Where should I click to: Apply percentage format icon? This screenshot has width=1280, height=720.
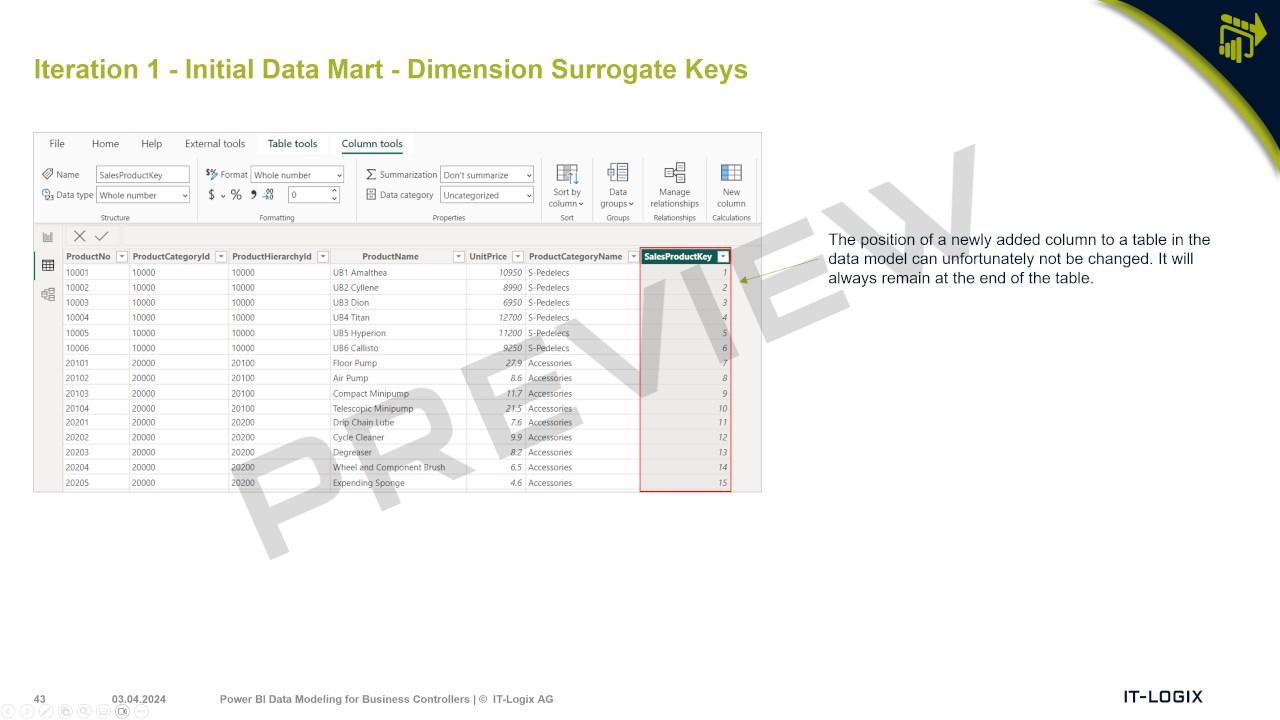tap(236, 195)
